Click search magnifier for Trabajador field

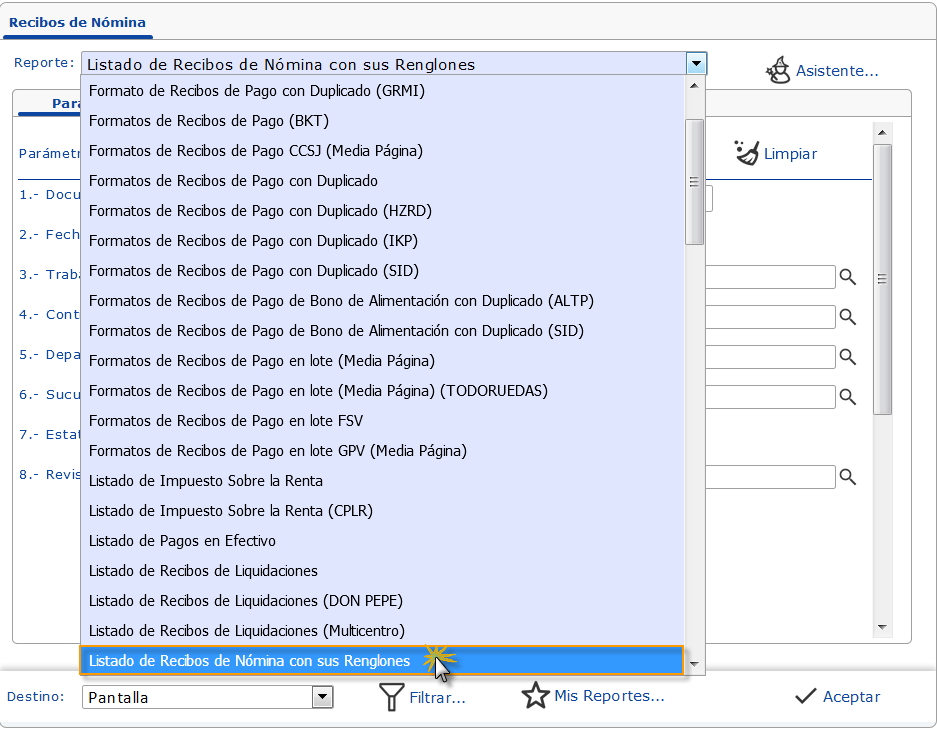pos(848,277)
